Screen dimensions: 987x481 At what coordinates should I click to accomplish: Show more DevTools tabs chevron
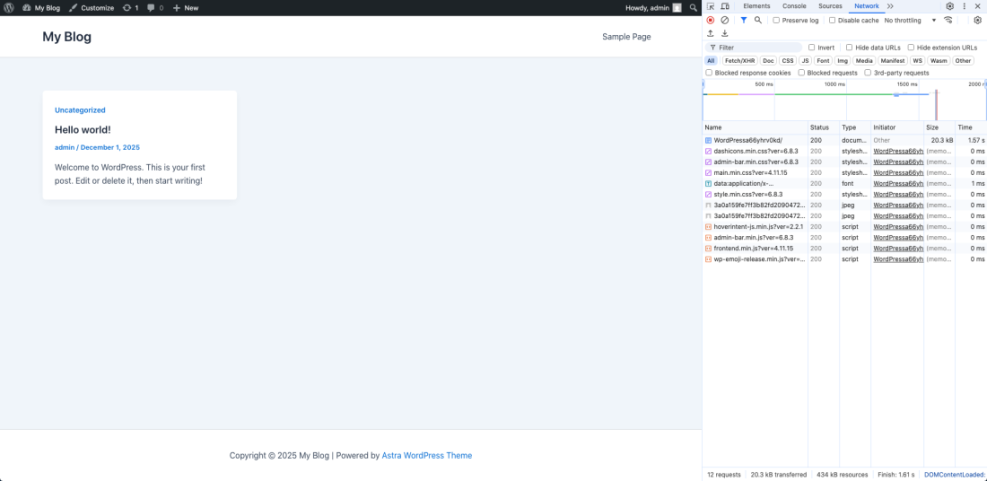click(x=890, y=6)
